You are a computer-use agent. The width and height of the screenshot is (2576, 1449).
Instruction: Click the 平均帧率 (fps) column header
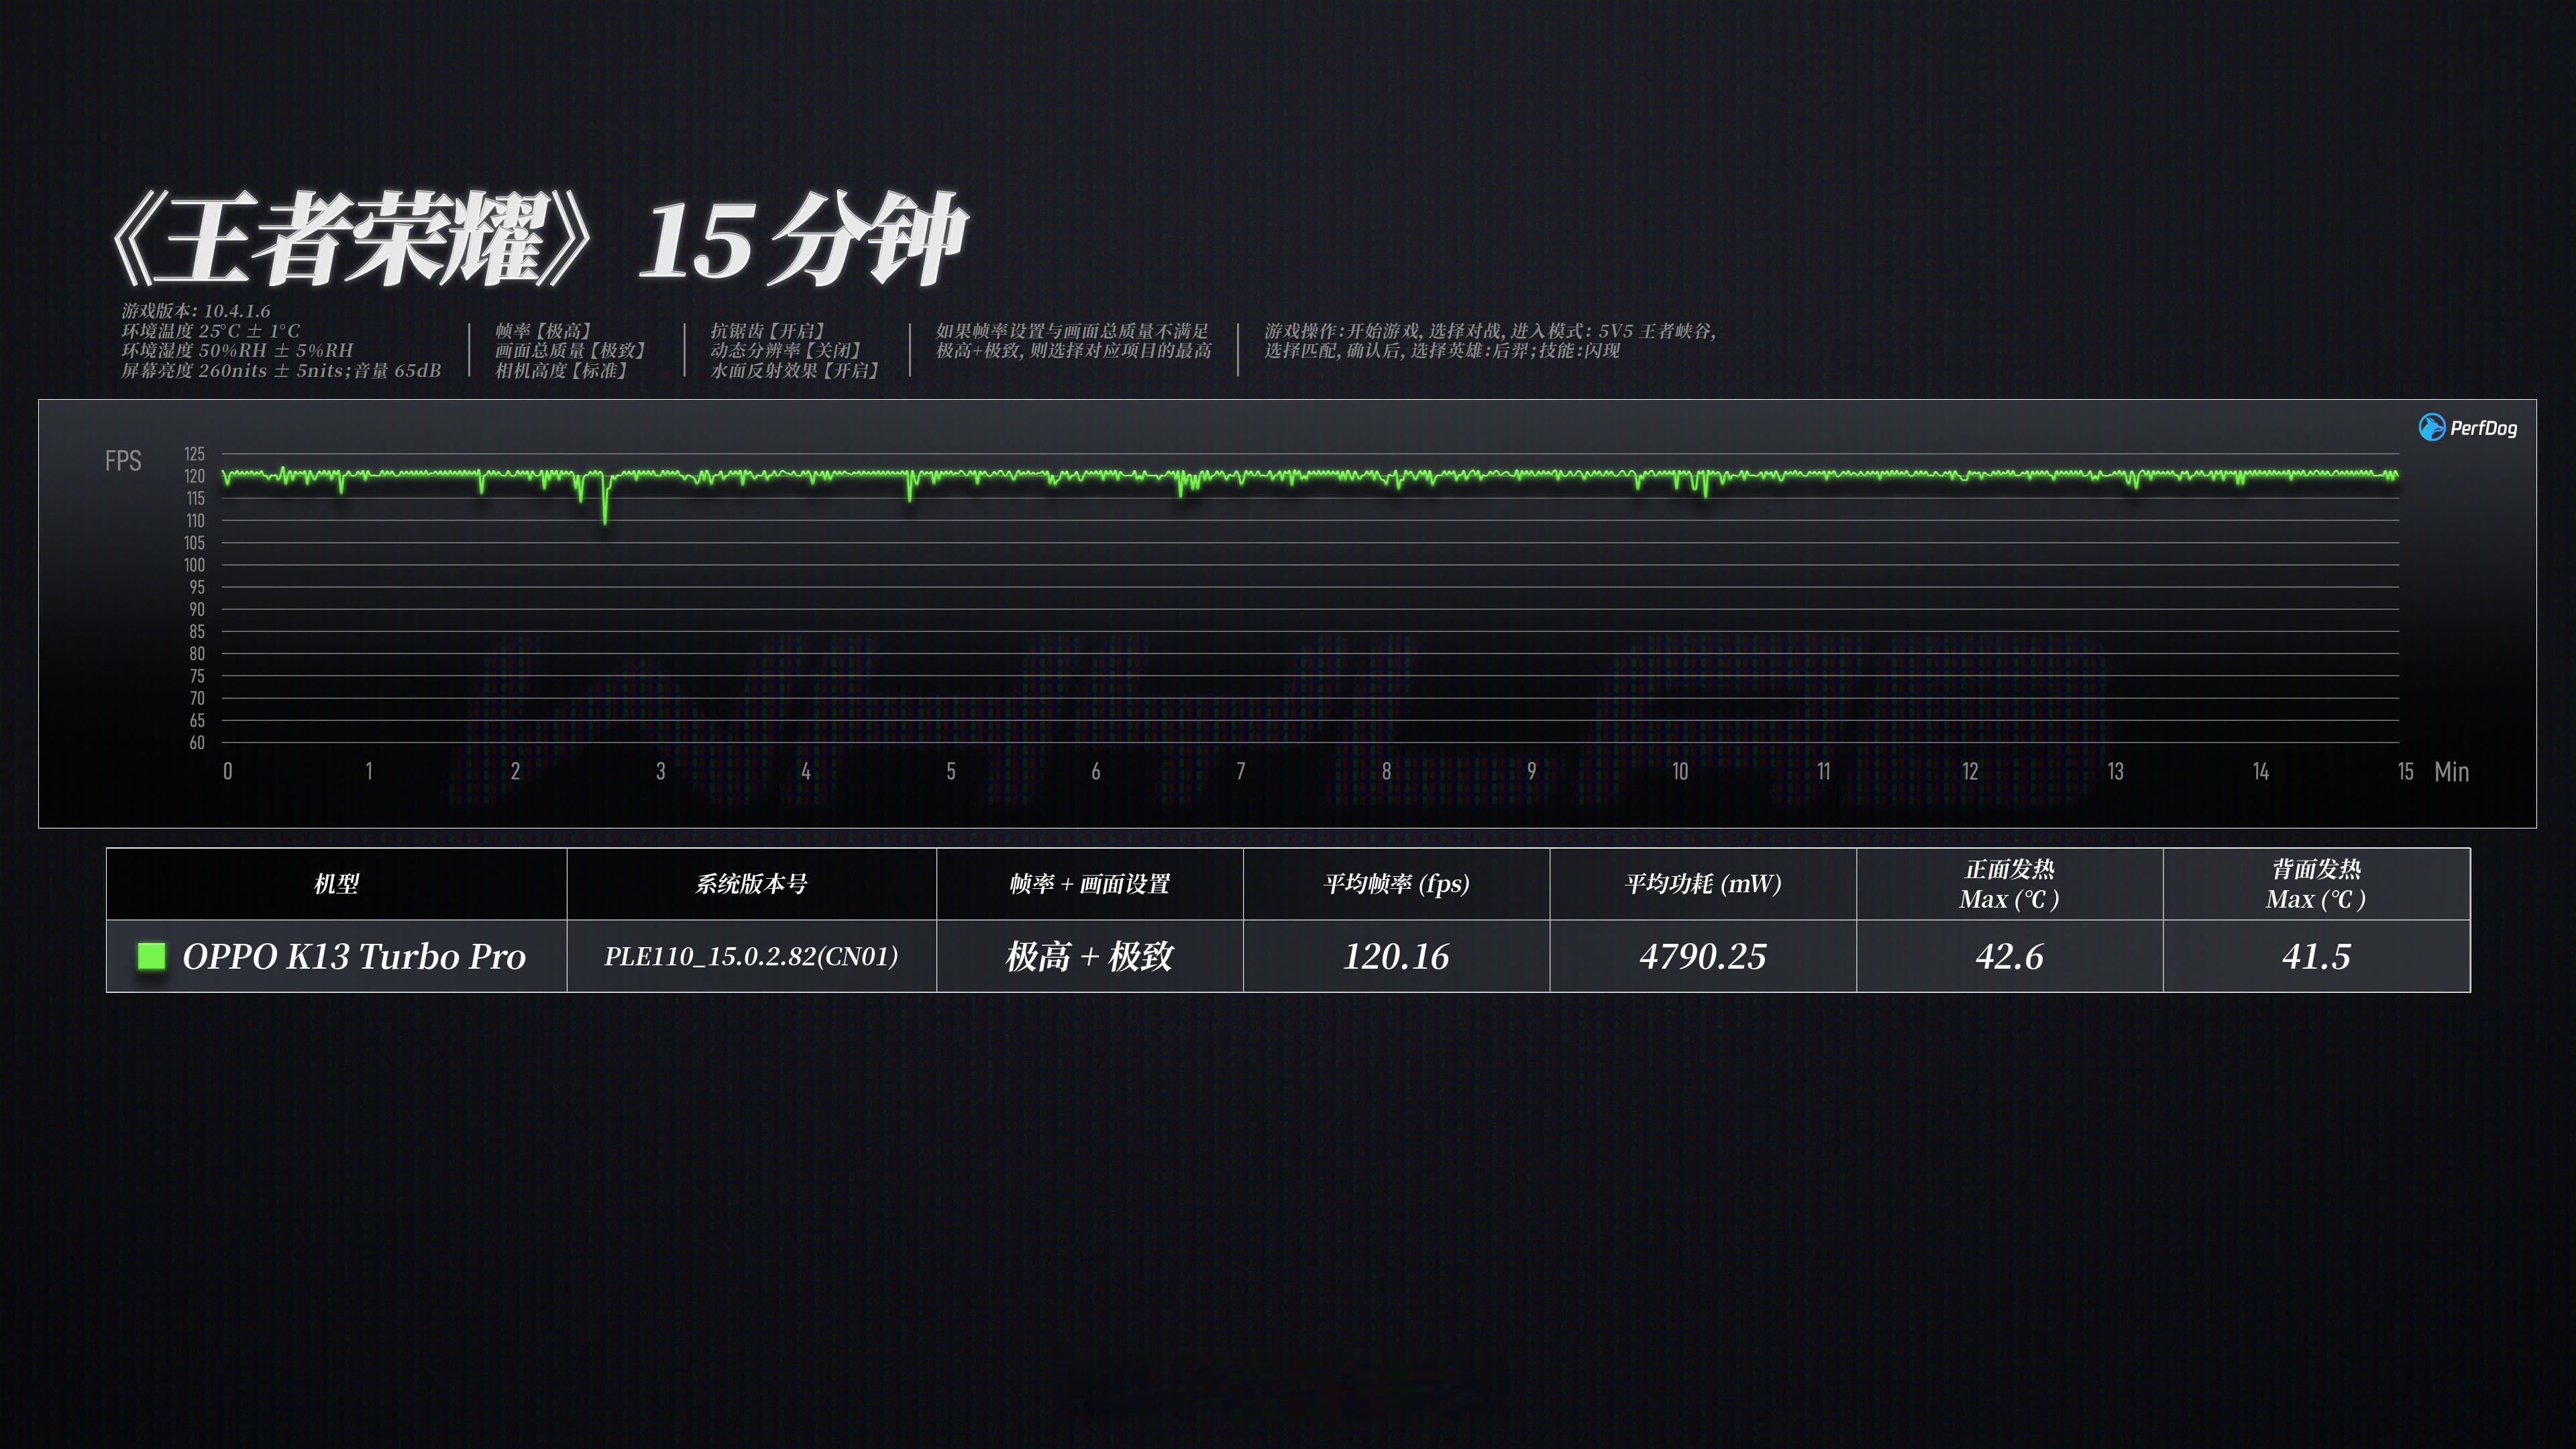click(x=1396, y=884)
